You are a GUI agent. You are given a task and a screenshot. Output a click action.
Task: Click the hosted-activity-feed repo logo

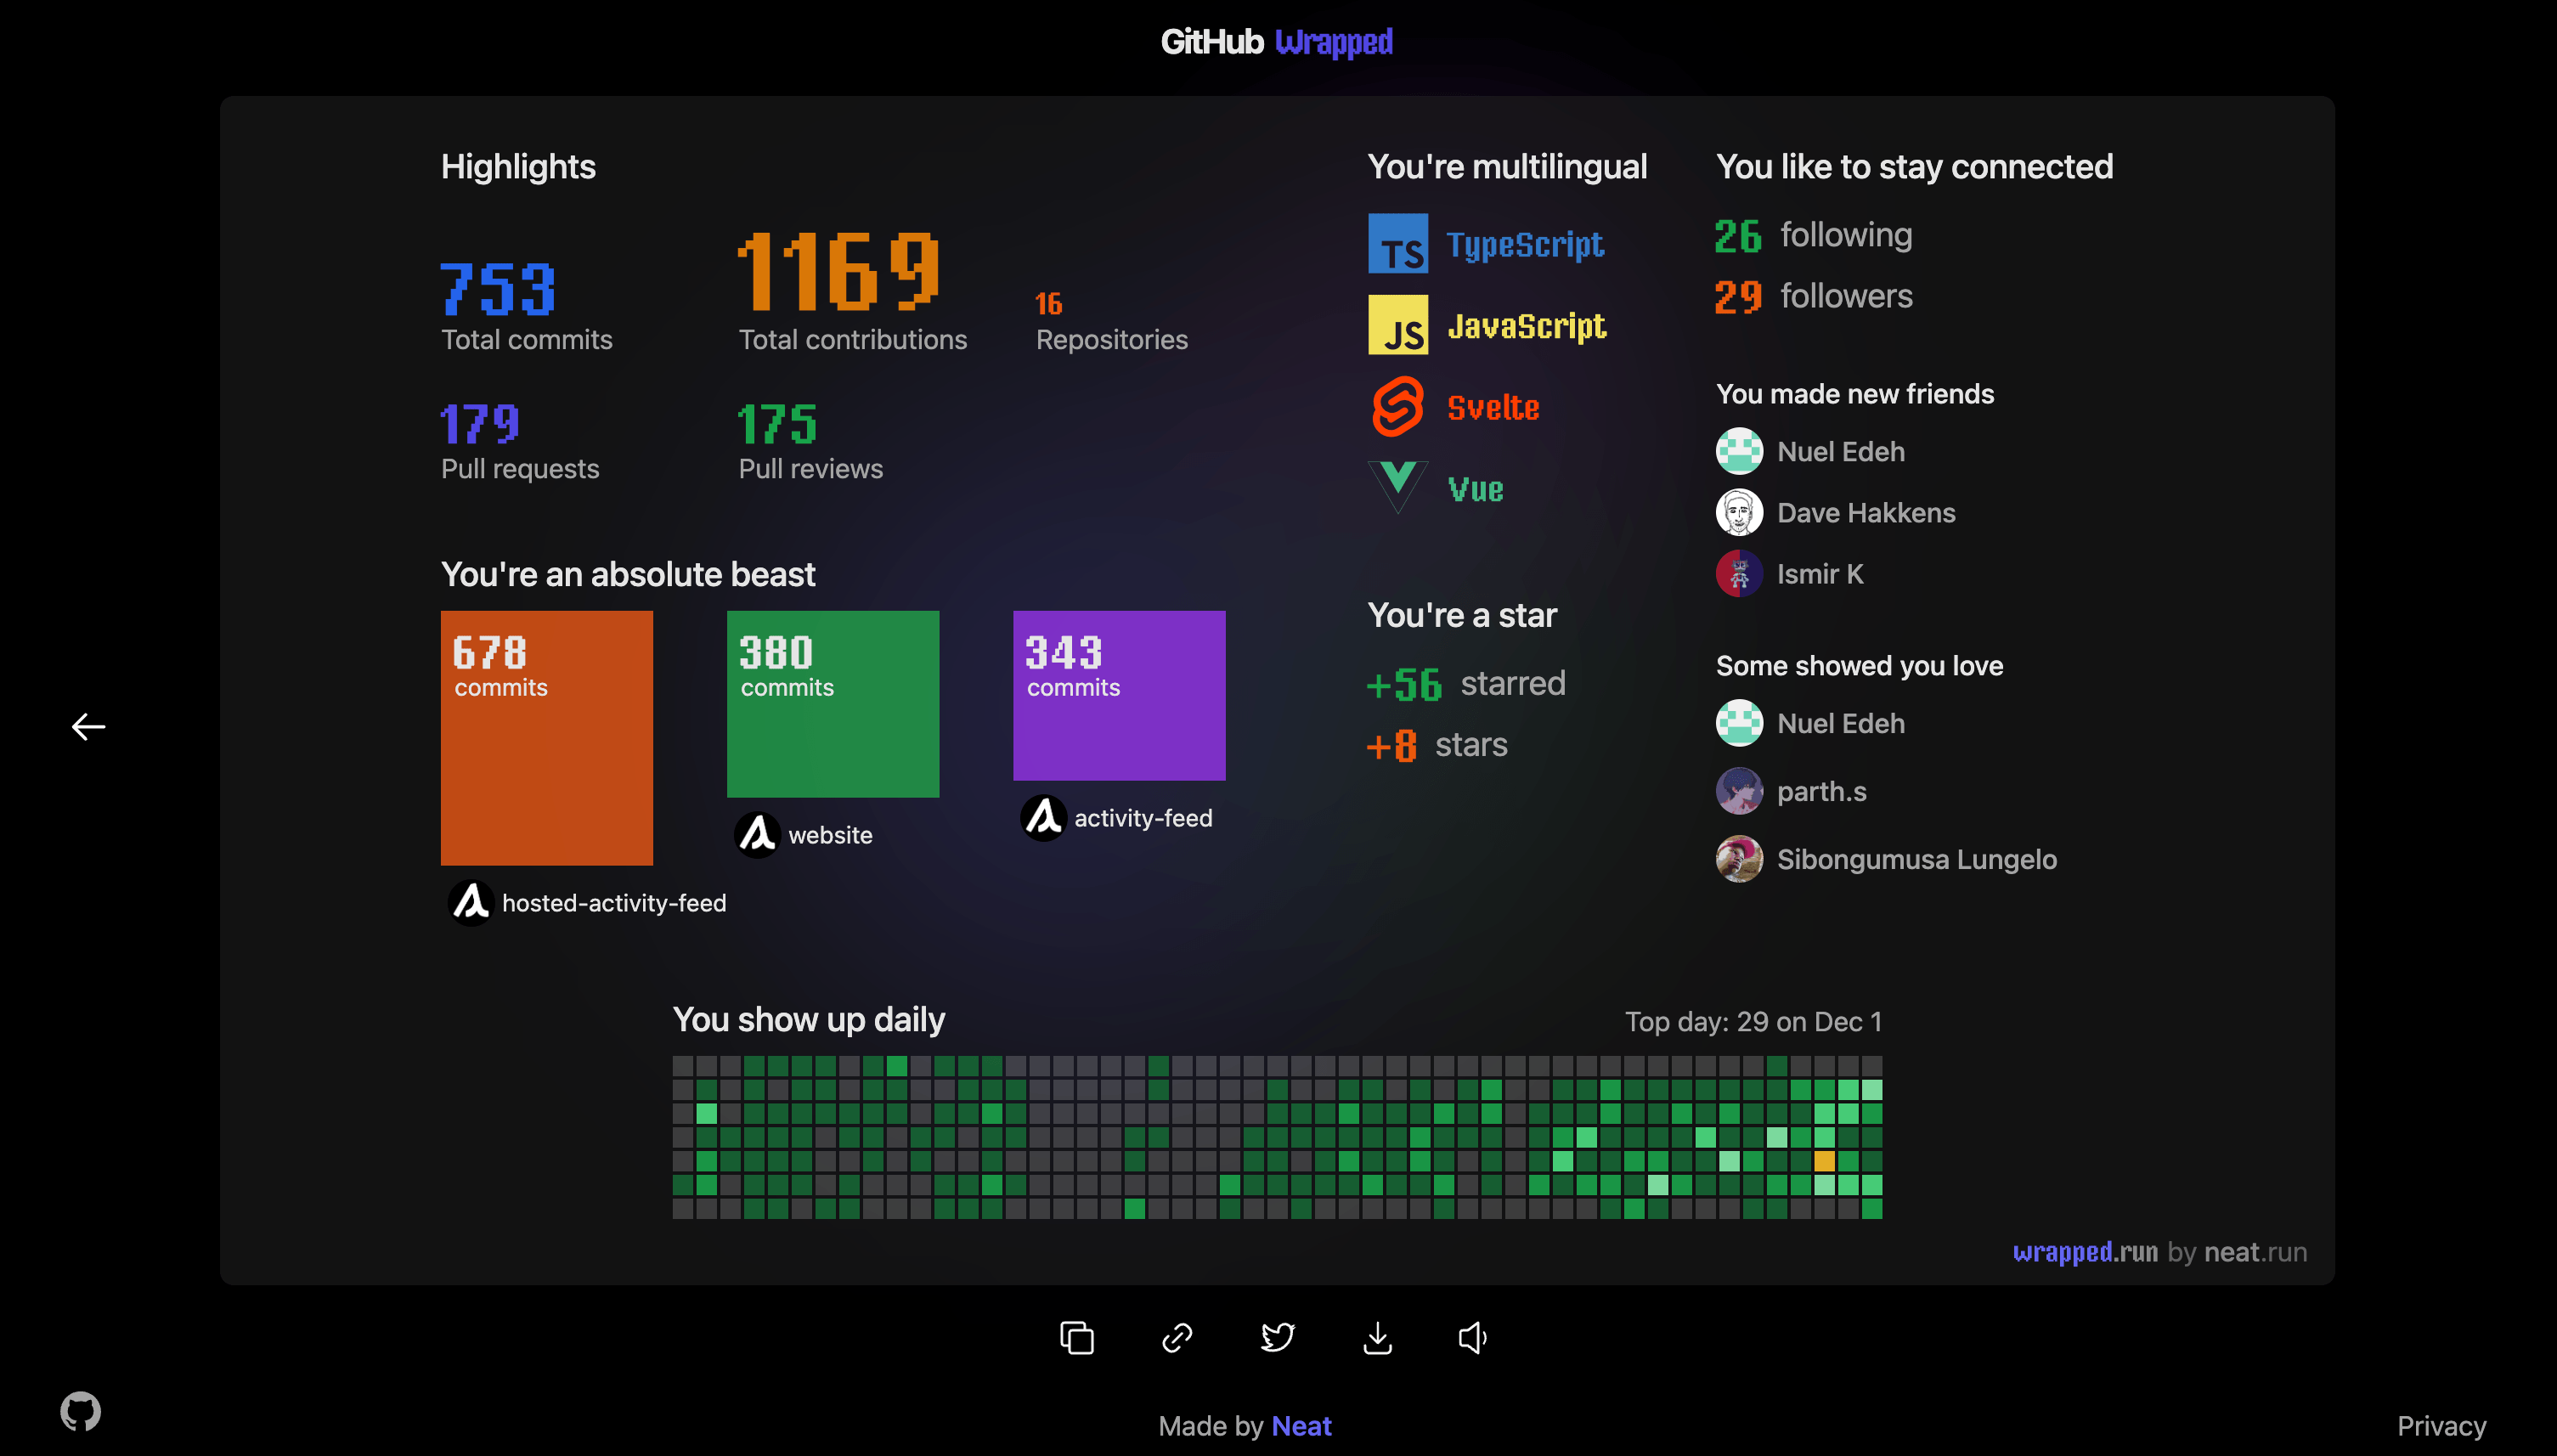471,903
